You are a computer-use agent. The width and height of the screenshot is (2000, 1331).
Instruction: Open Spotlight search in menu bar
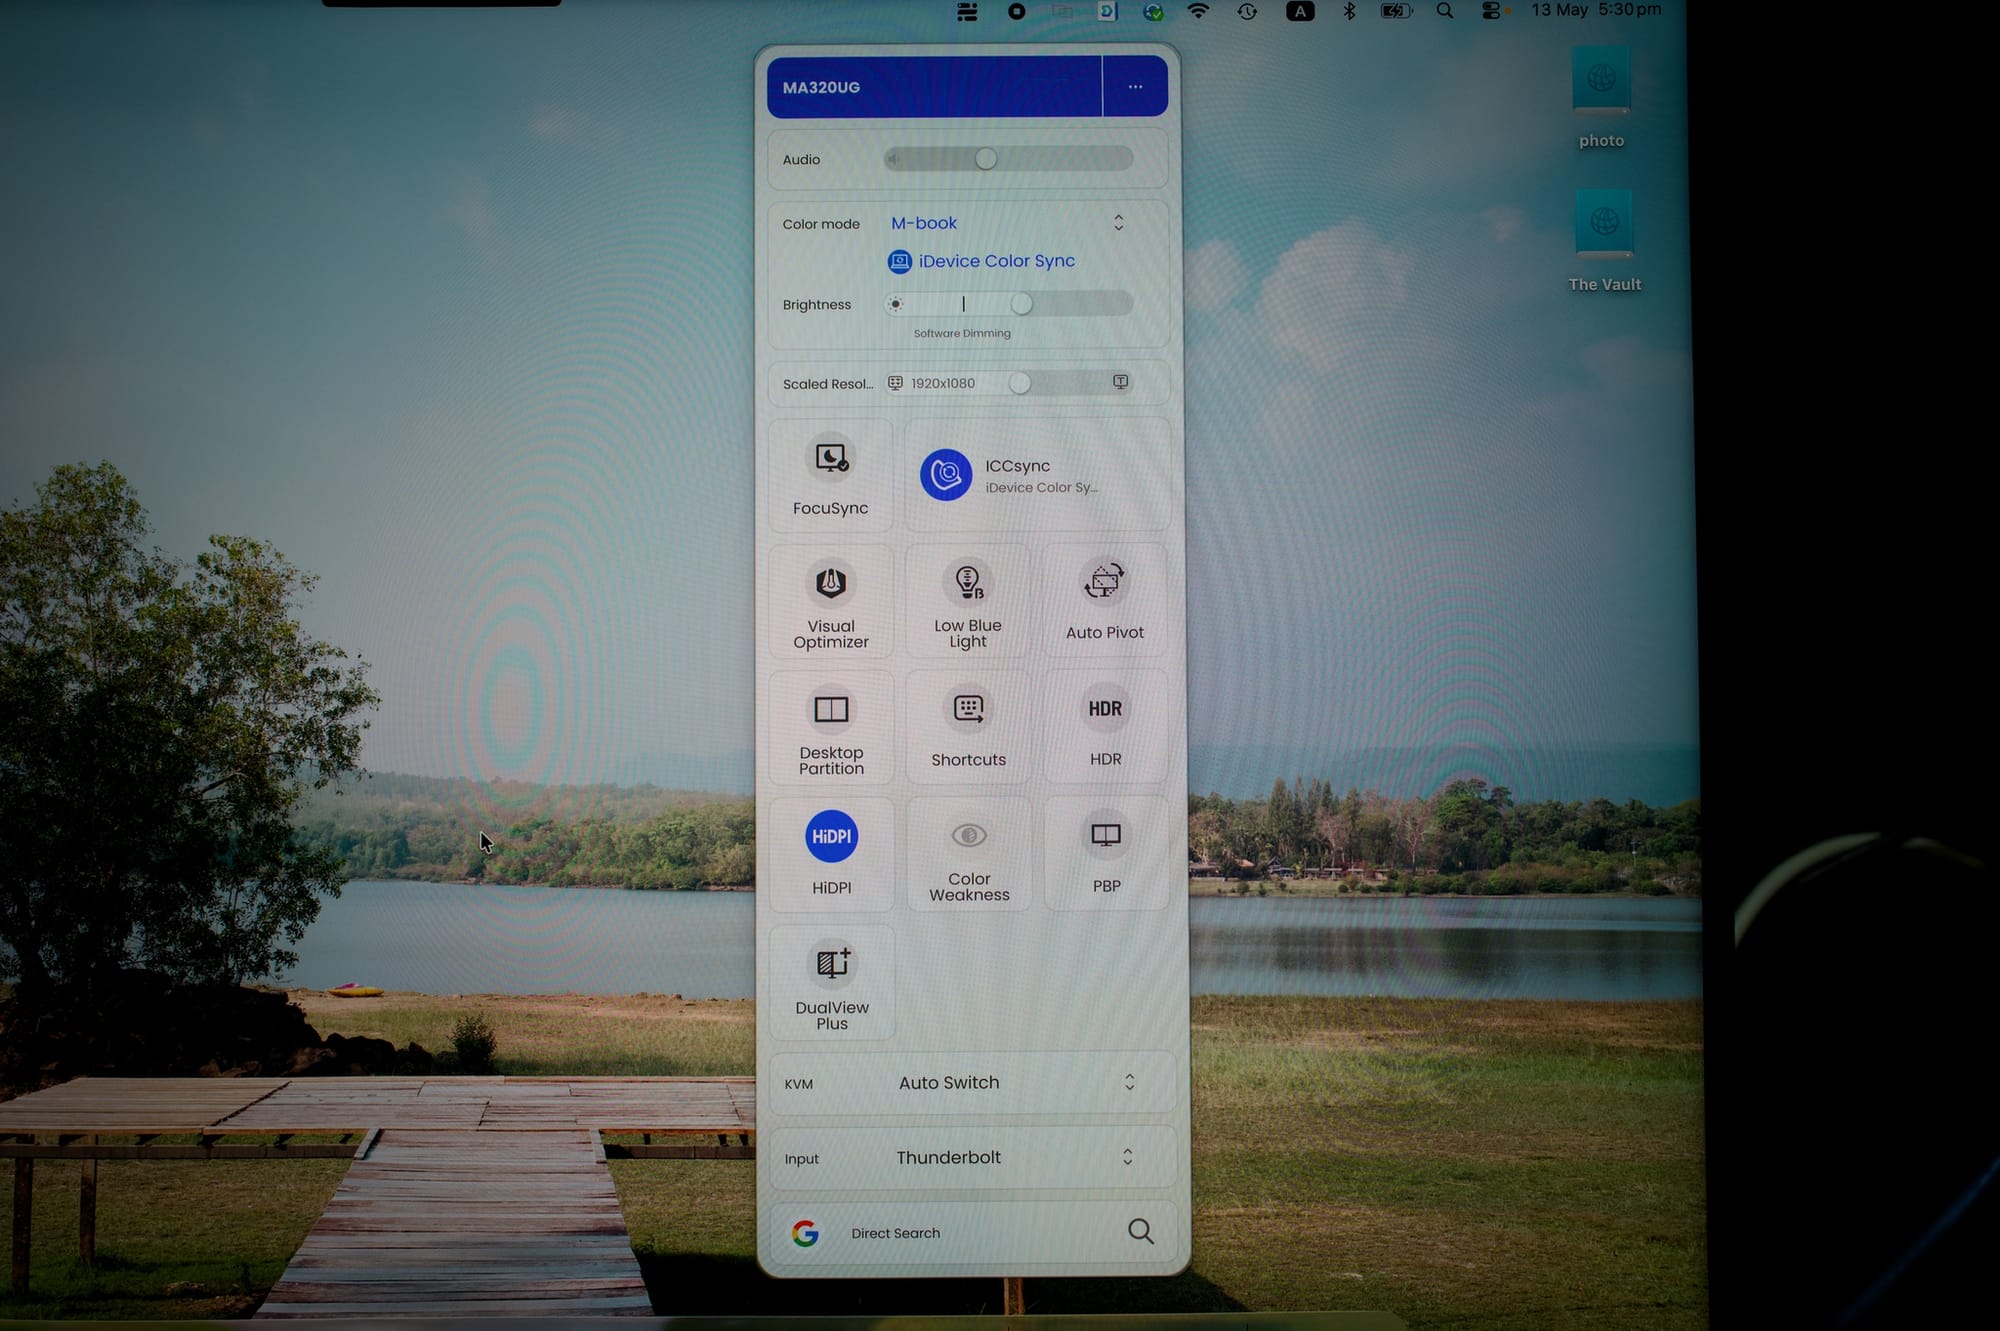pos(1445,11)
